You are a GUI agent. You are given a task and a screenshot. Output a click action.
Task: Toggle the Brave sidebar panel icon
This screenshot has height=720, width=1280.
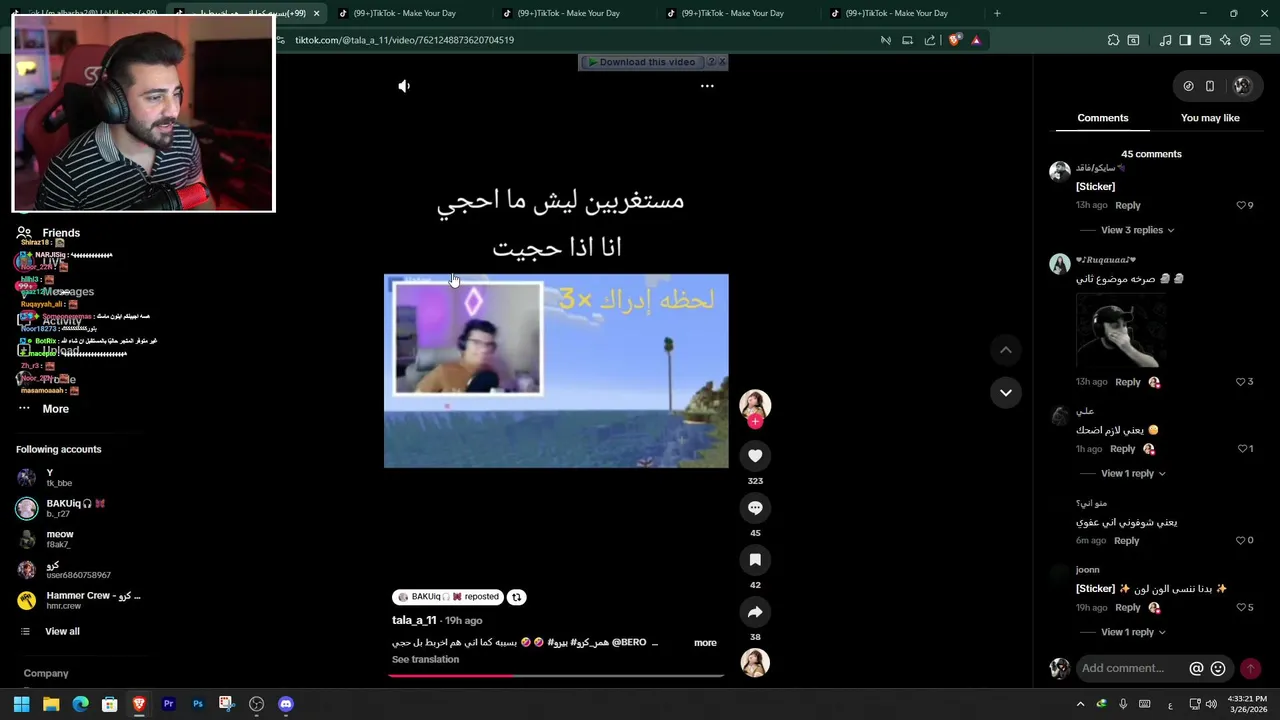point(1185,40)
